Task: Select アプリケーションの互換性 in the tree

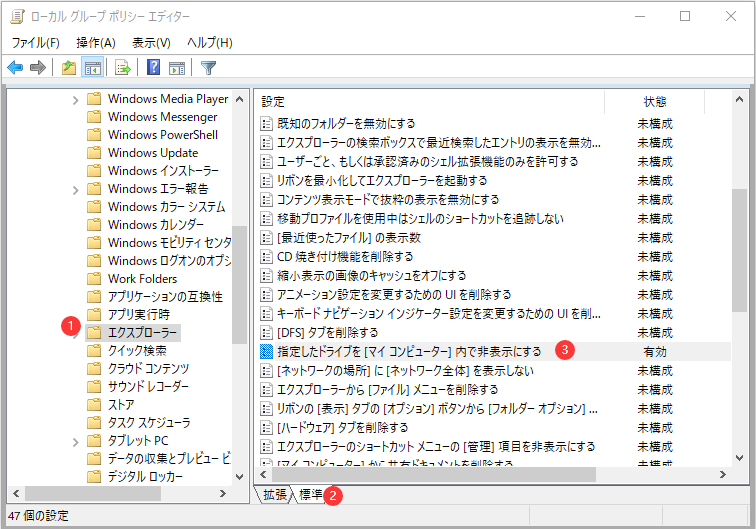Action: [x=165, y=297]
